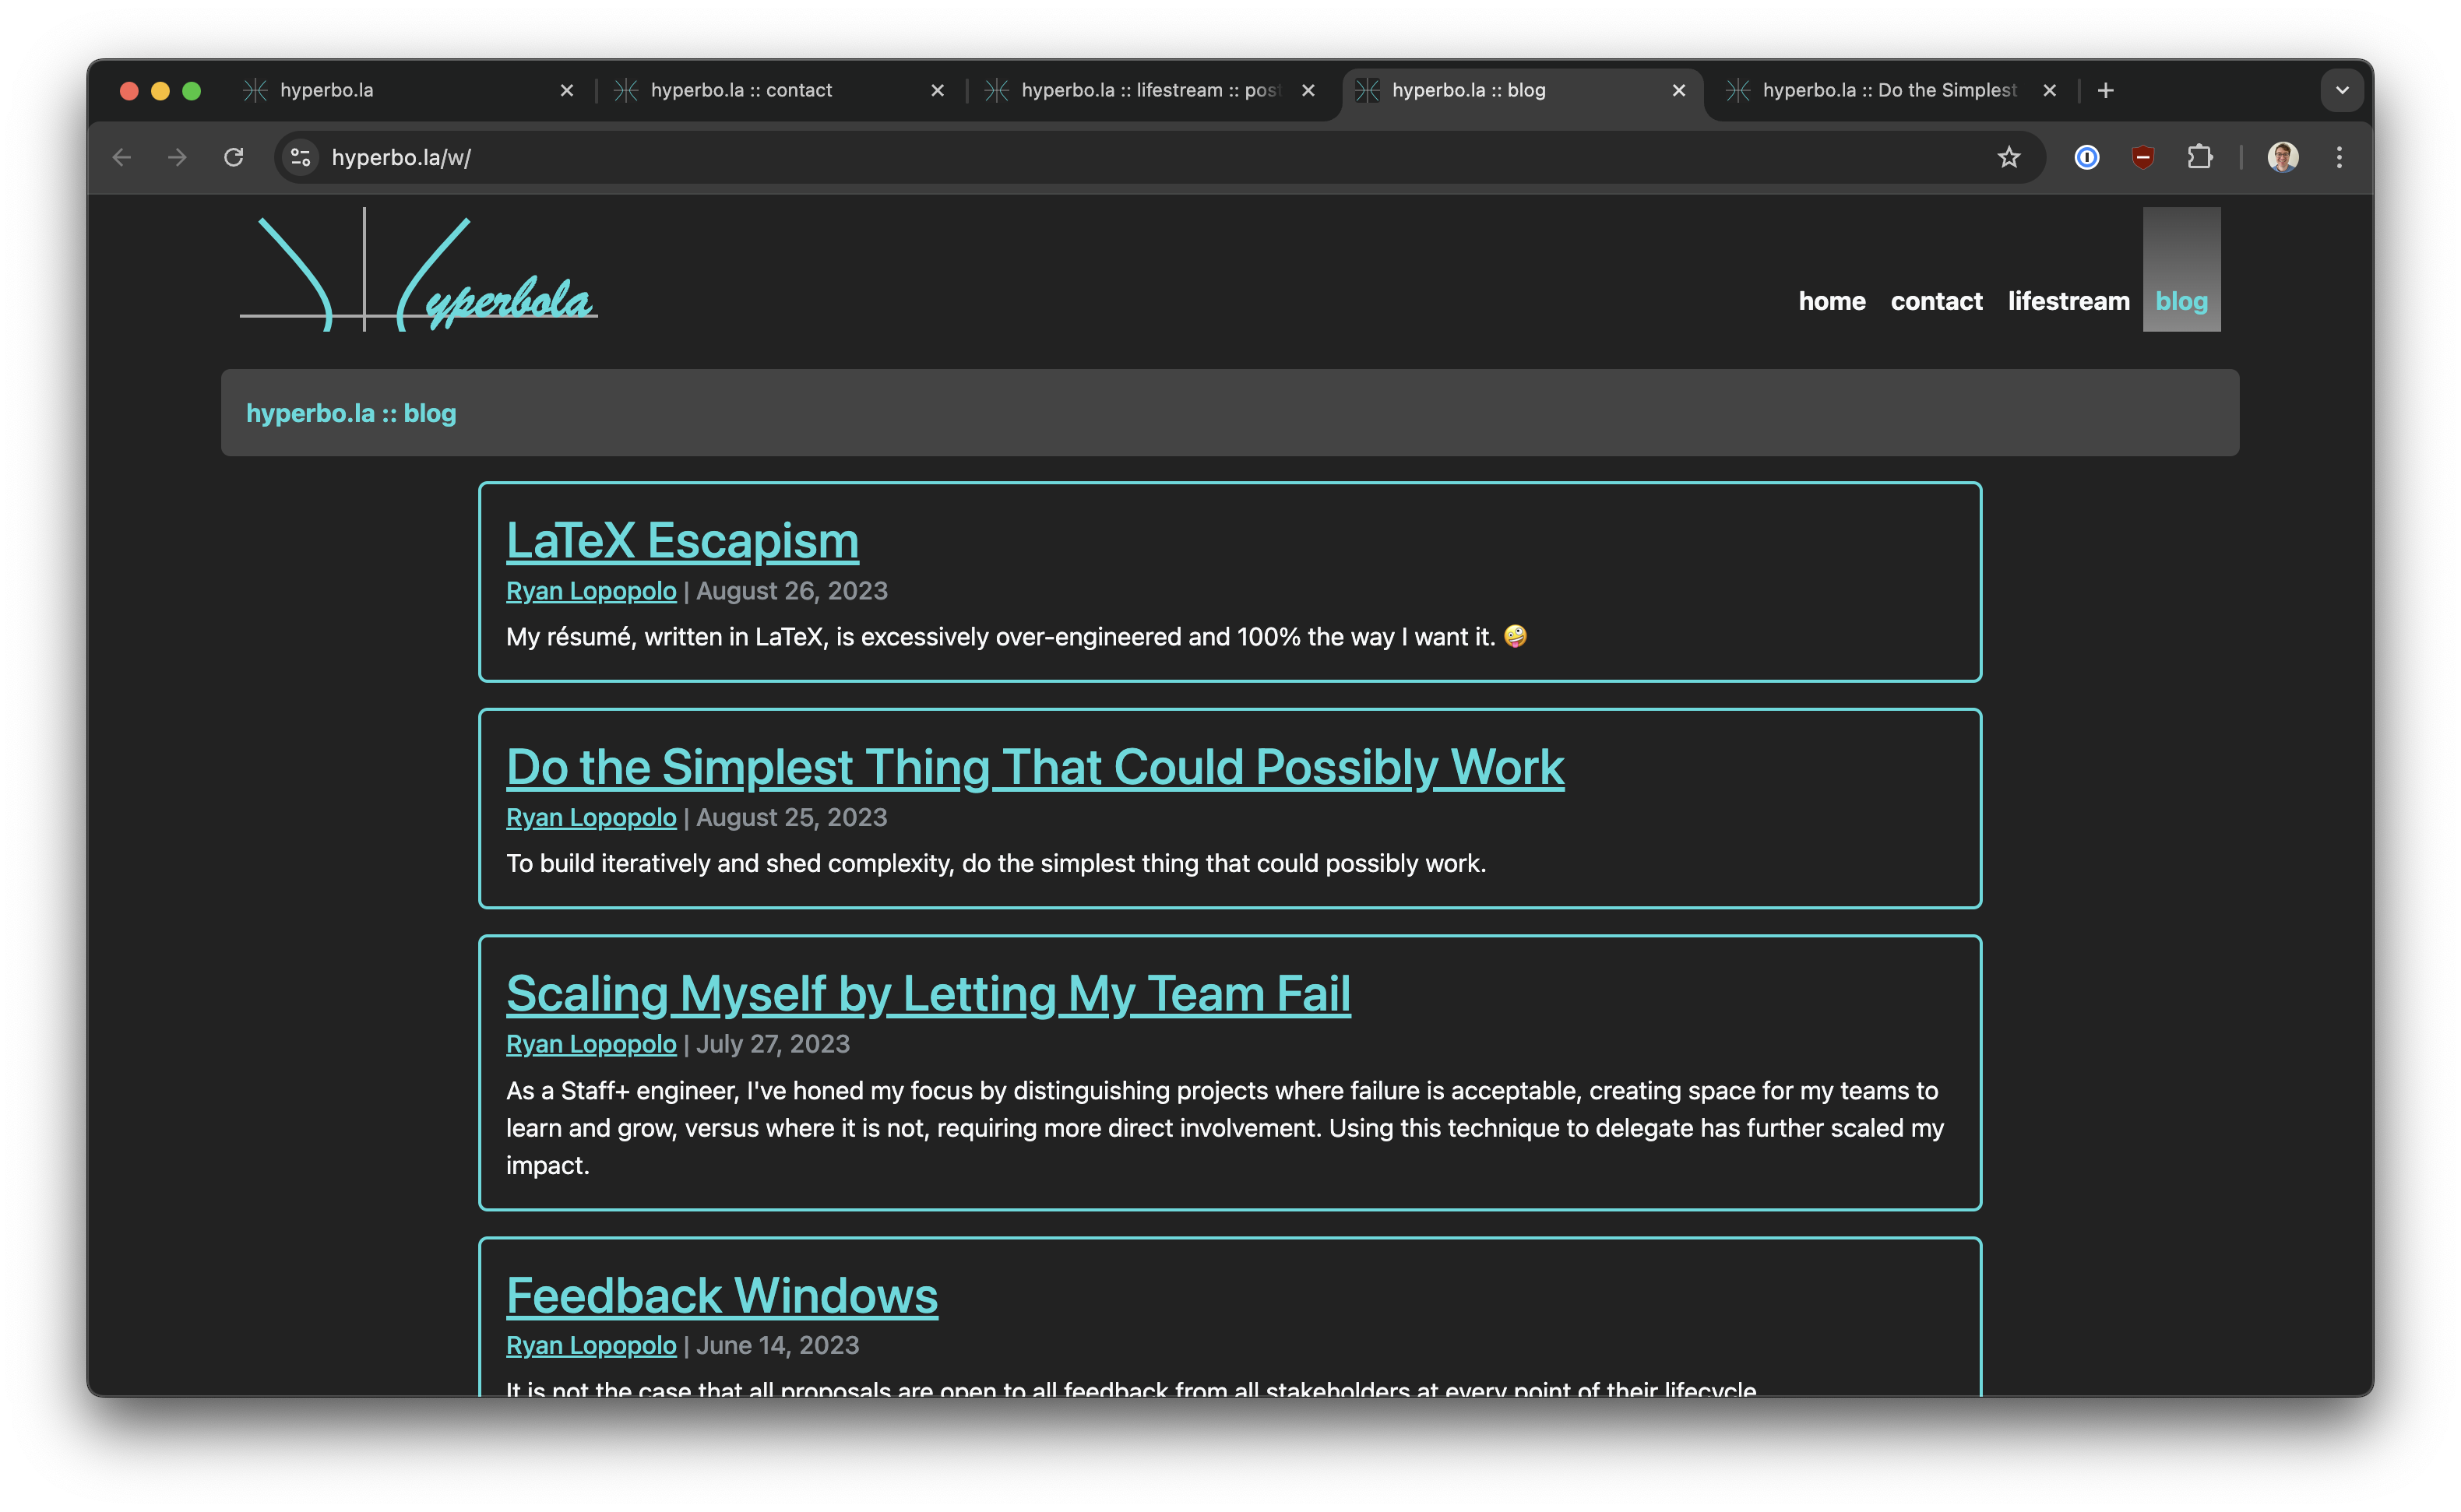Click the Chrome profile avatar
The image size is (2461, 1512).
2283,157
